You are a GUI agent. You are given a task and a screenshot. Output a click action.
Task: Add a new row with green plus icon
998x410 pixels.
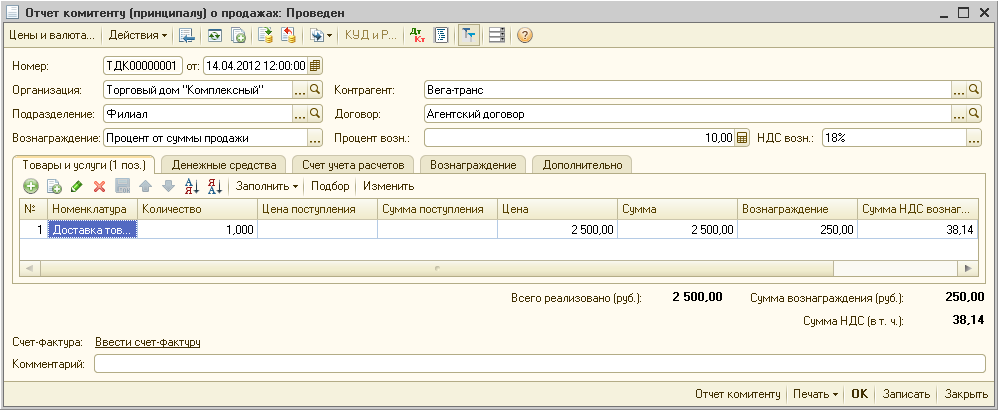point(31,187)
